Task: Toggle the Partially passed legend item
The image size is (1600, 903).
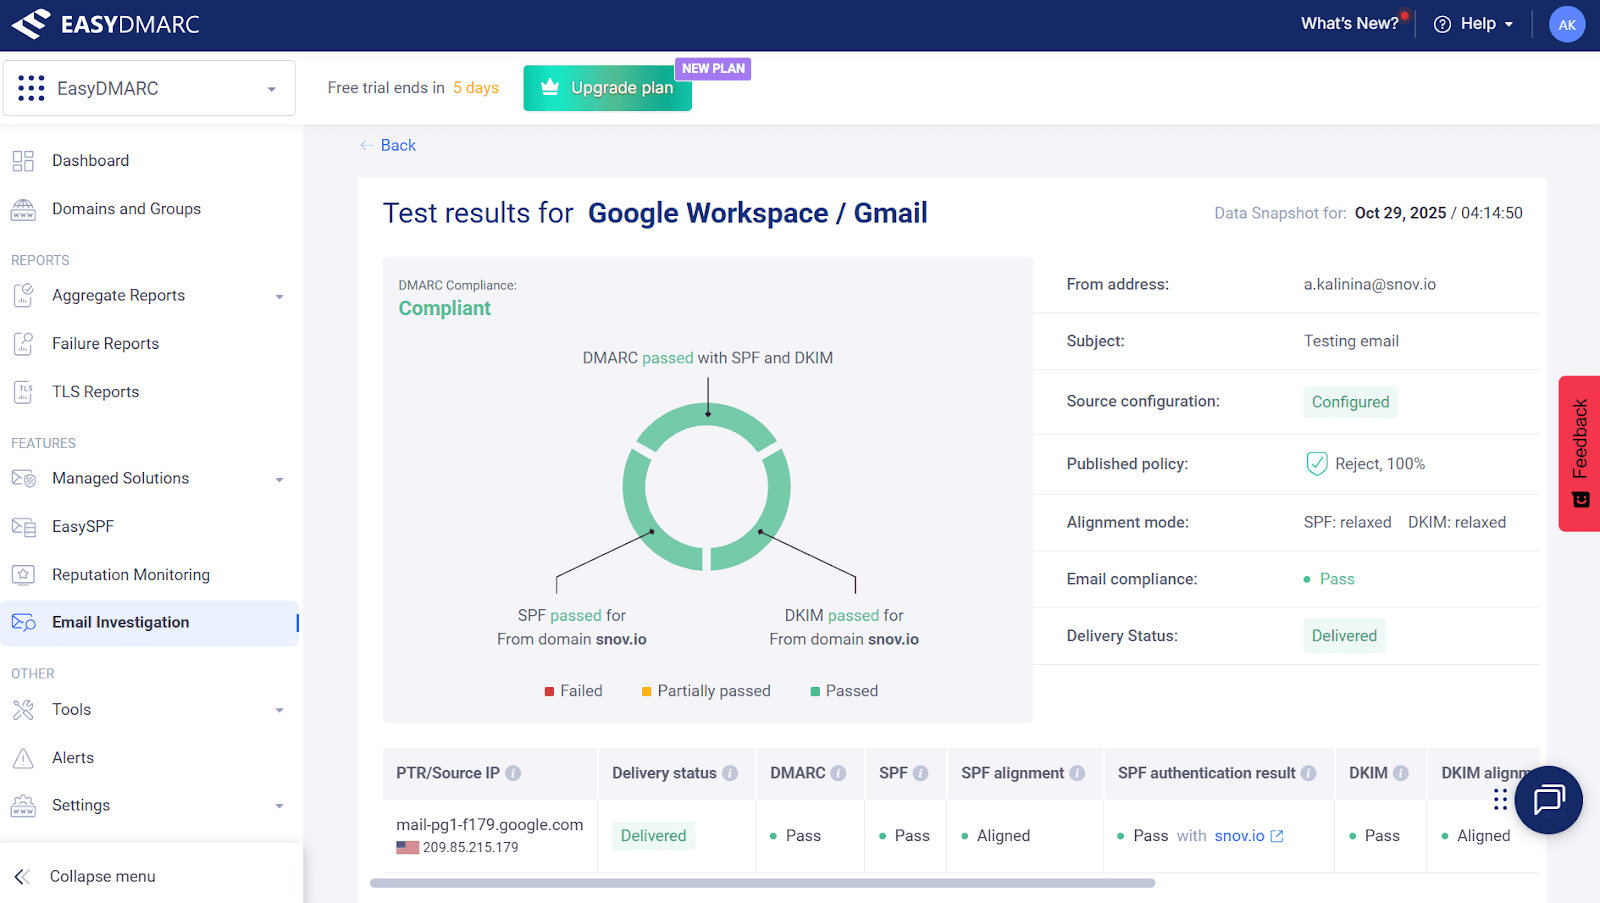Action: coord(706,691)
